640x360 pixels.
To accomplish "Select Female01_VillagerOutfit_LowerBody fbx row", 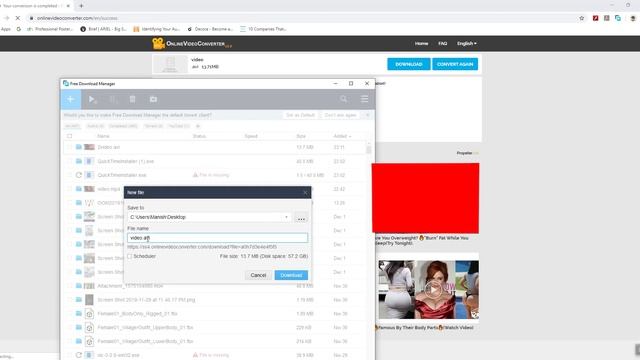I will click(215, 341).
